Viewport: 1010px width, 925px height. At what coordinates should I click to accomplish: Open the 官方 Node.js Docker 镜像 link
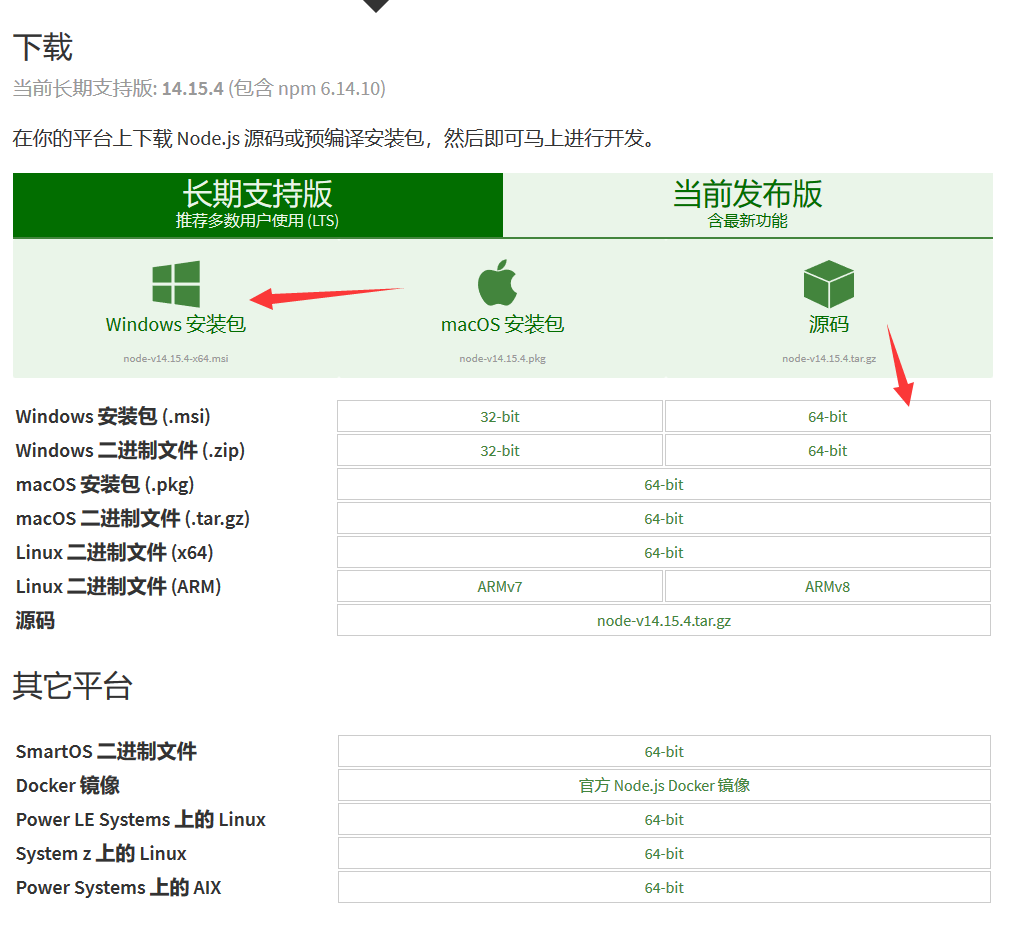click(x=664, y=786)
